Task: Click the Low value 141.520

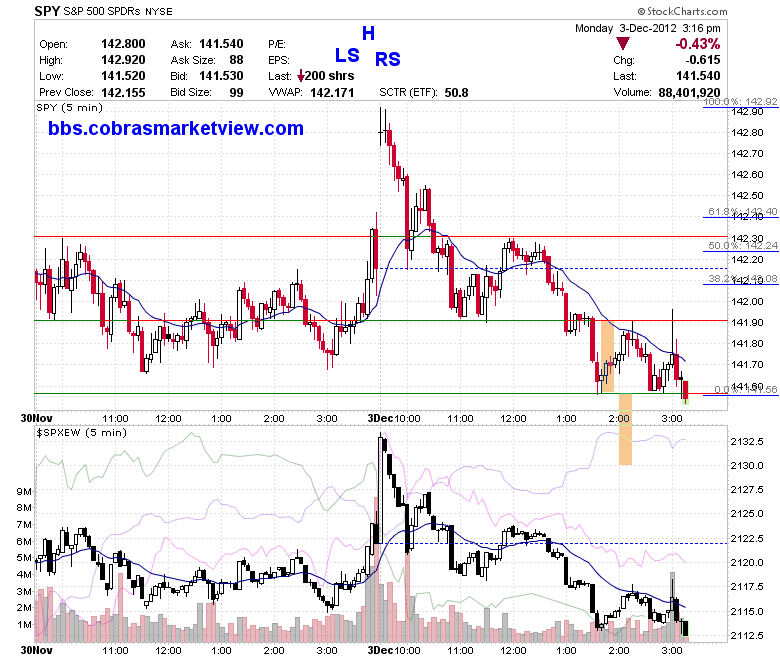Action: pos(123,76)
